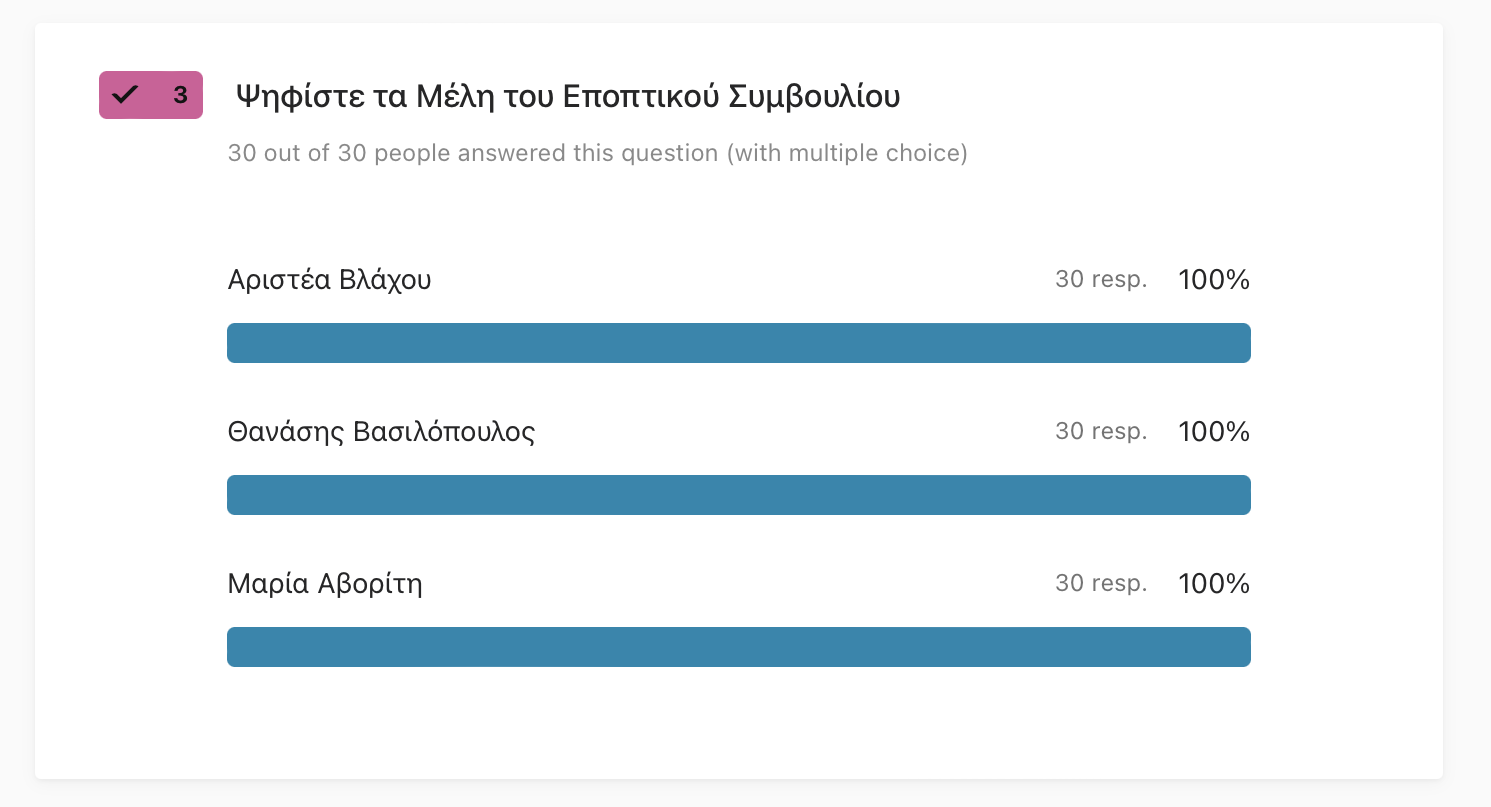Select the Μαρία Αβορίτη option label
The width and height of the screenshot is (1491, 807).
click(x=325, y=584)
